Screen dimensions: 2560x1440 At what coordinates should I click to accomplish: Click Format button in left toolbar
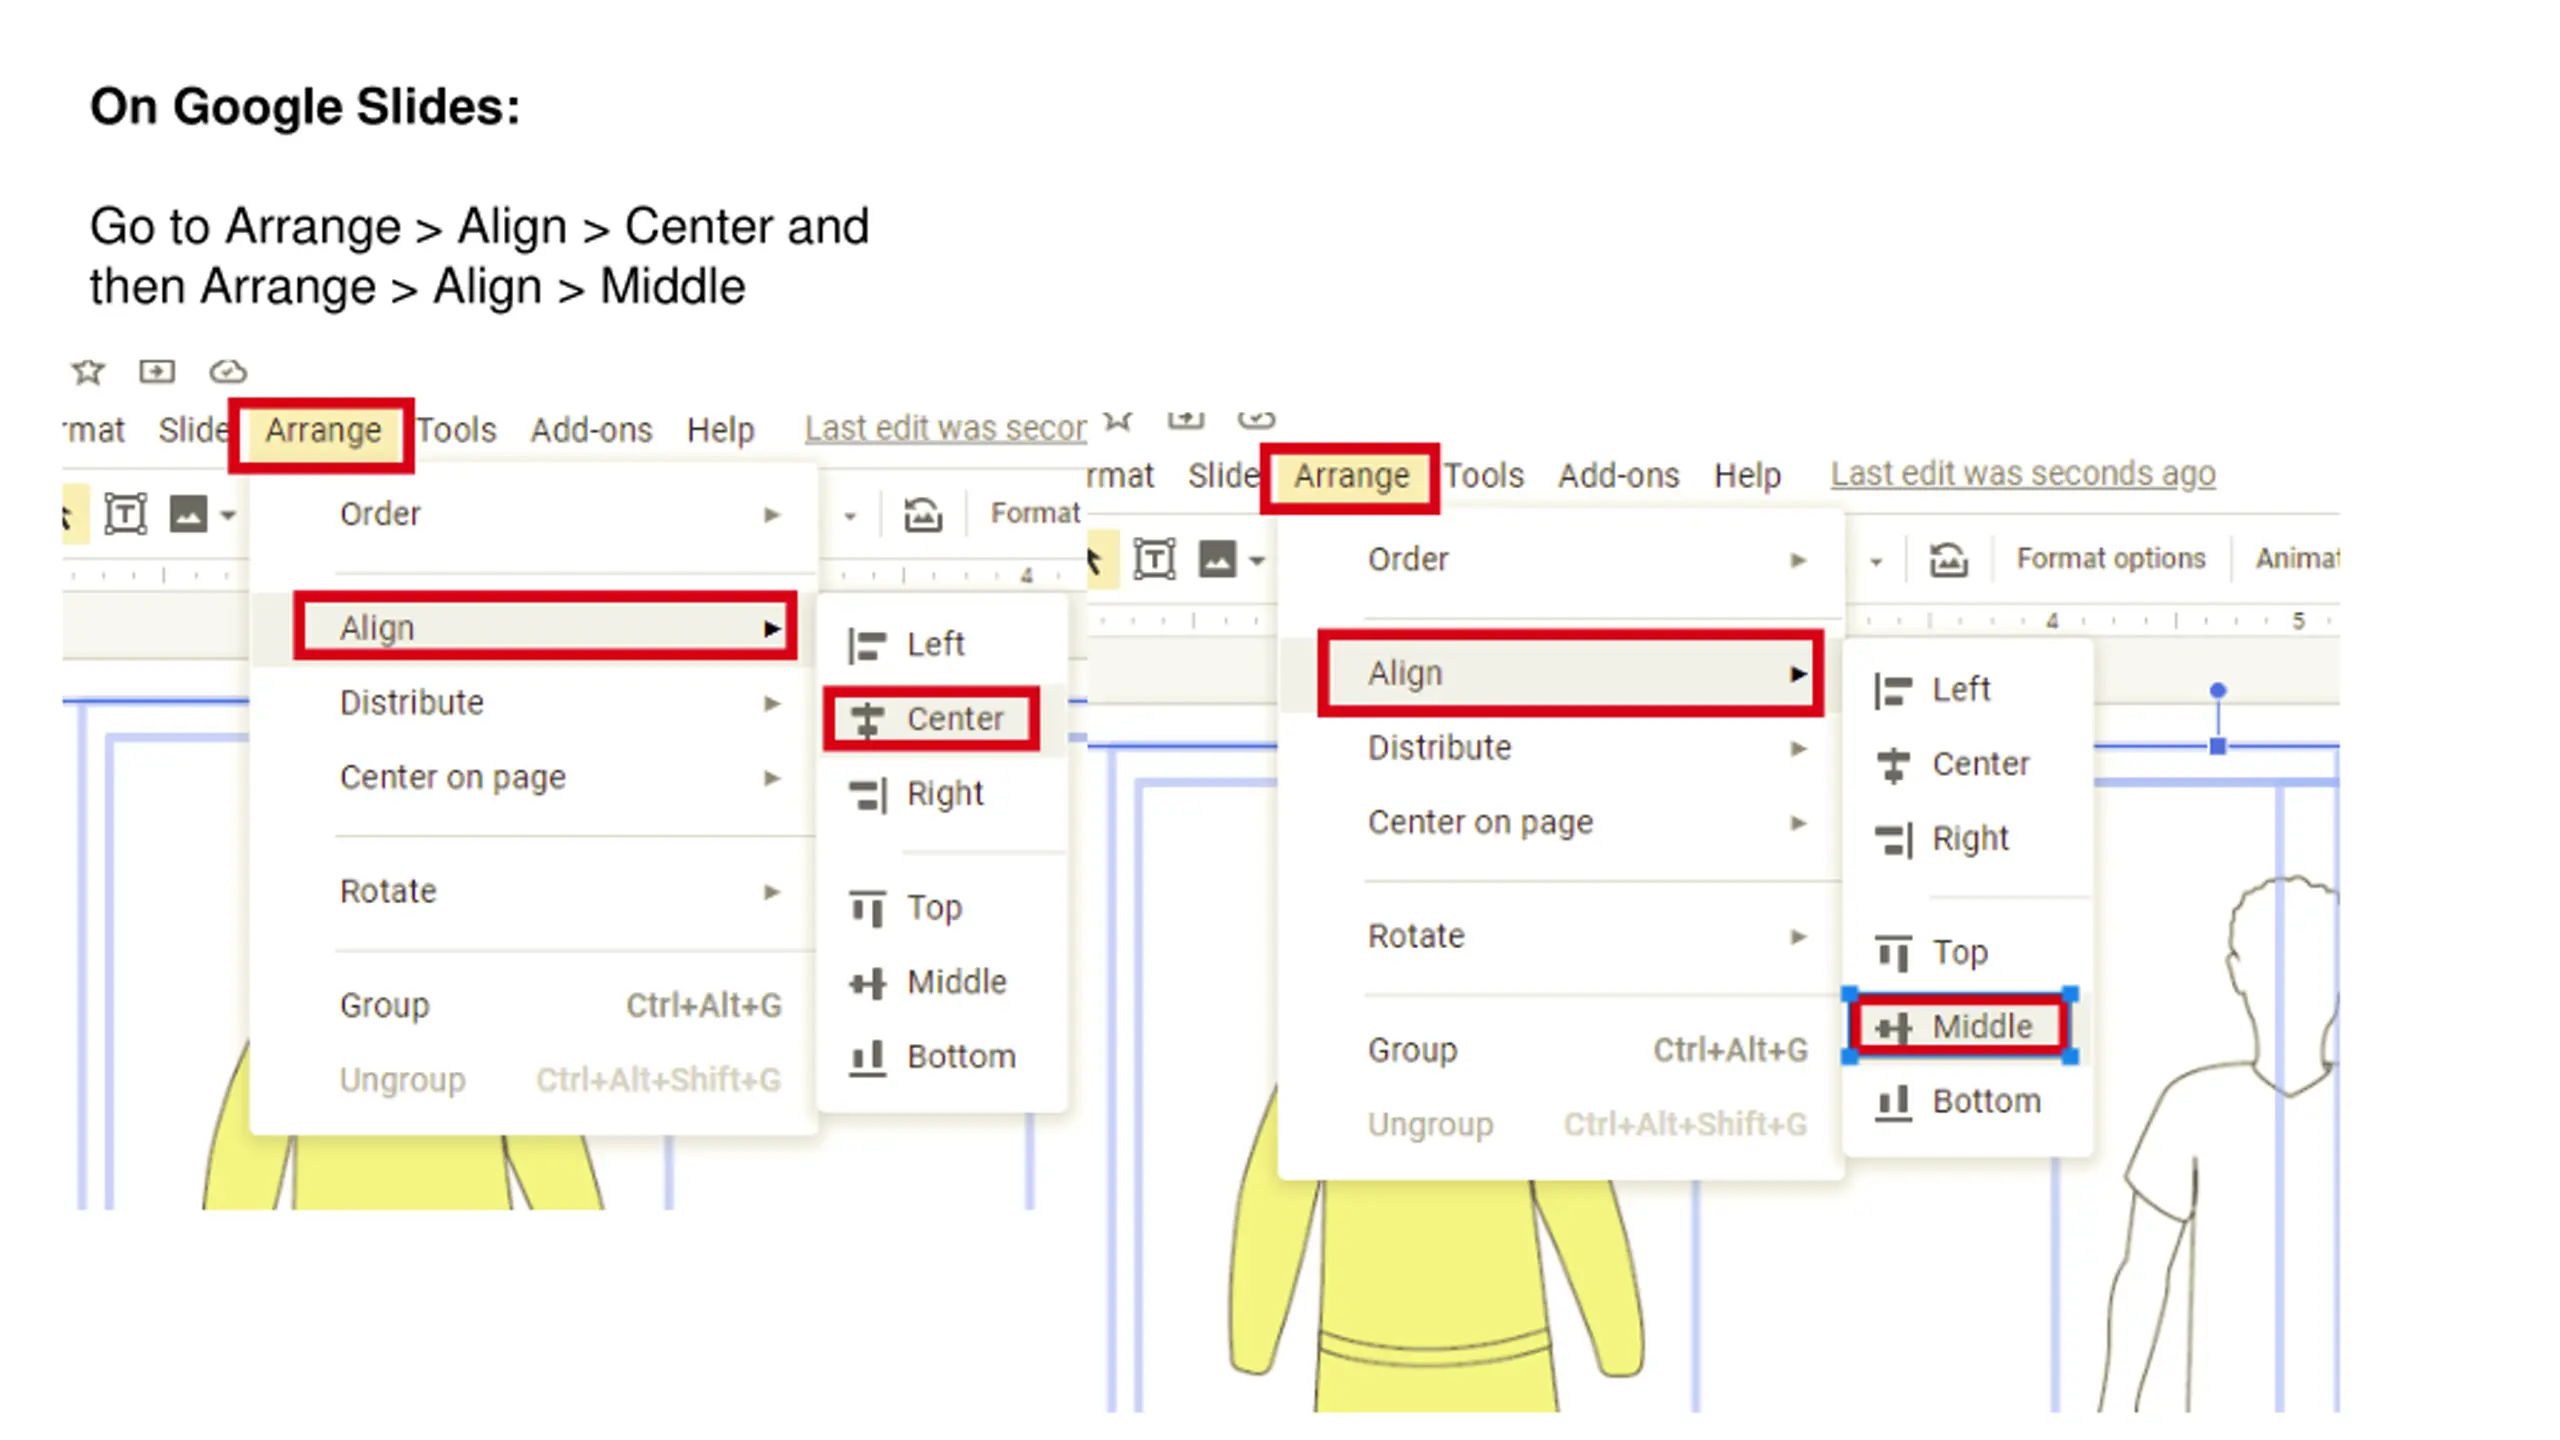click(1035, 513)
